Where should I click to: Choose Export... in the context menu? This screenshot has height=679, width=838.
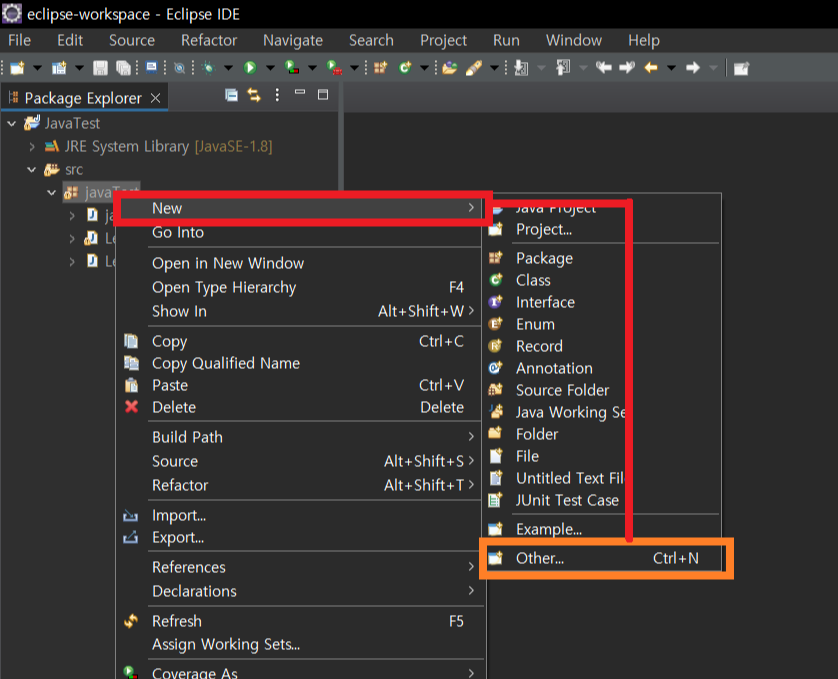click(x=301, y=537)
